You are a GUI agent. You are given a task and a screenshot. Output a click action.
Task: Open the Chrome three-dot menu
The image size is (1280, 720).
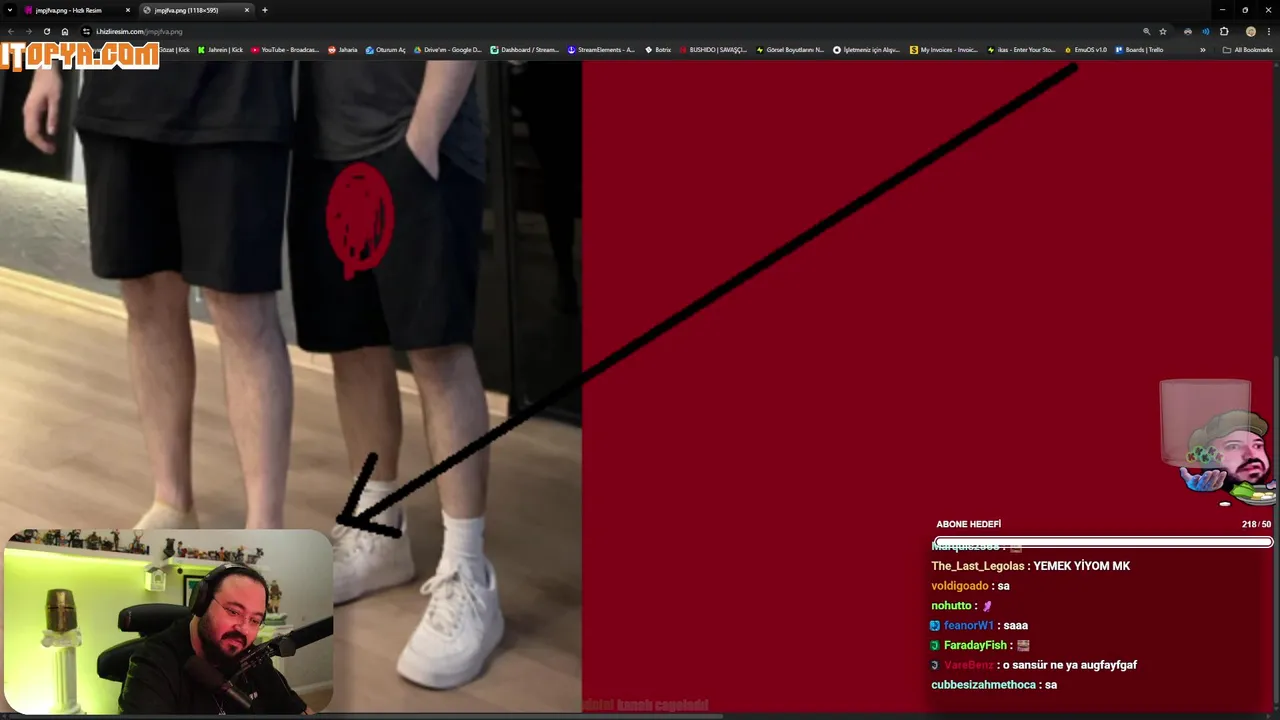[1268, 31]
